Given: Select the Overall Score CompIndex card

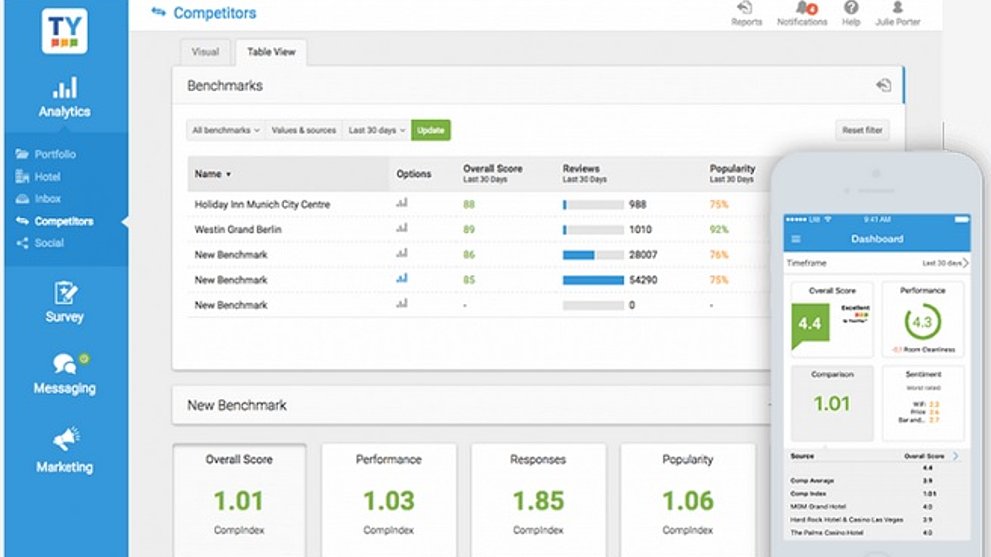Looking at the screenshot, I should [240, 499].
